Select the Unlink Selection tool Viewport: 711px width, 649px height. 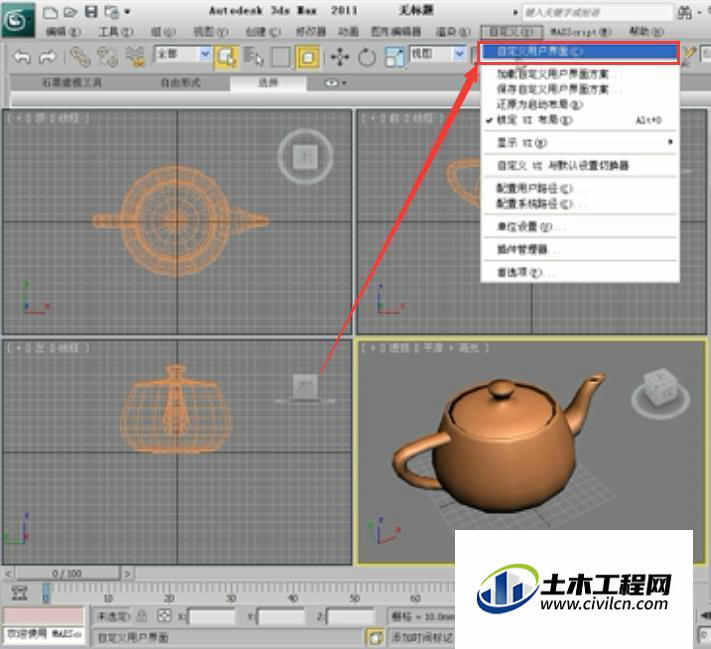coord(107,57)
